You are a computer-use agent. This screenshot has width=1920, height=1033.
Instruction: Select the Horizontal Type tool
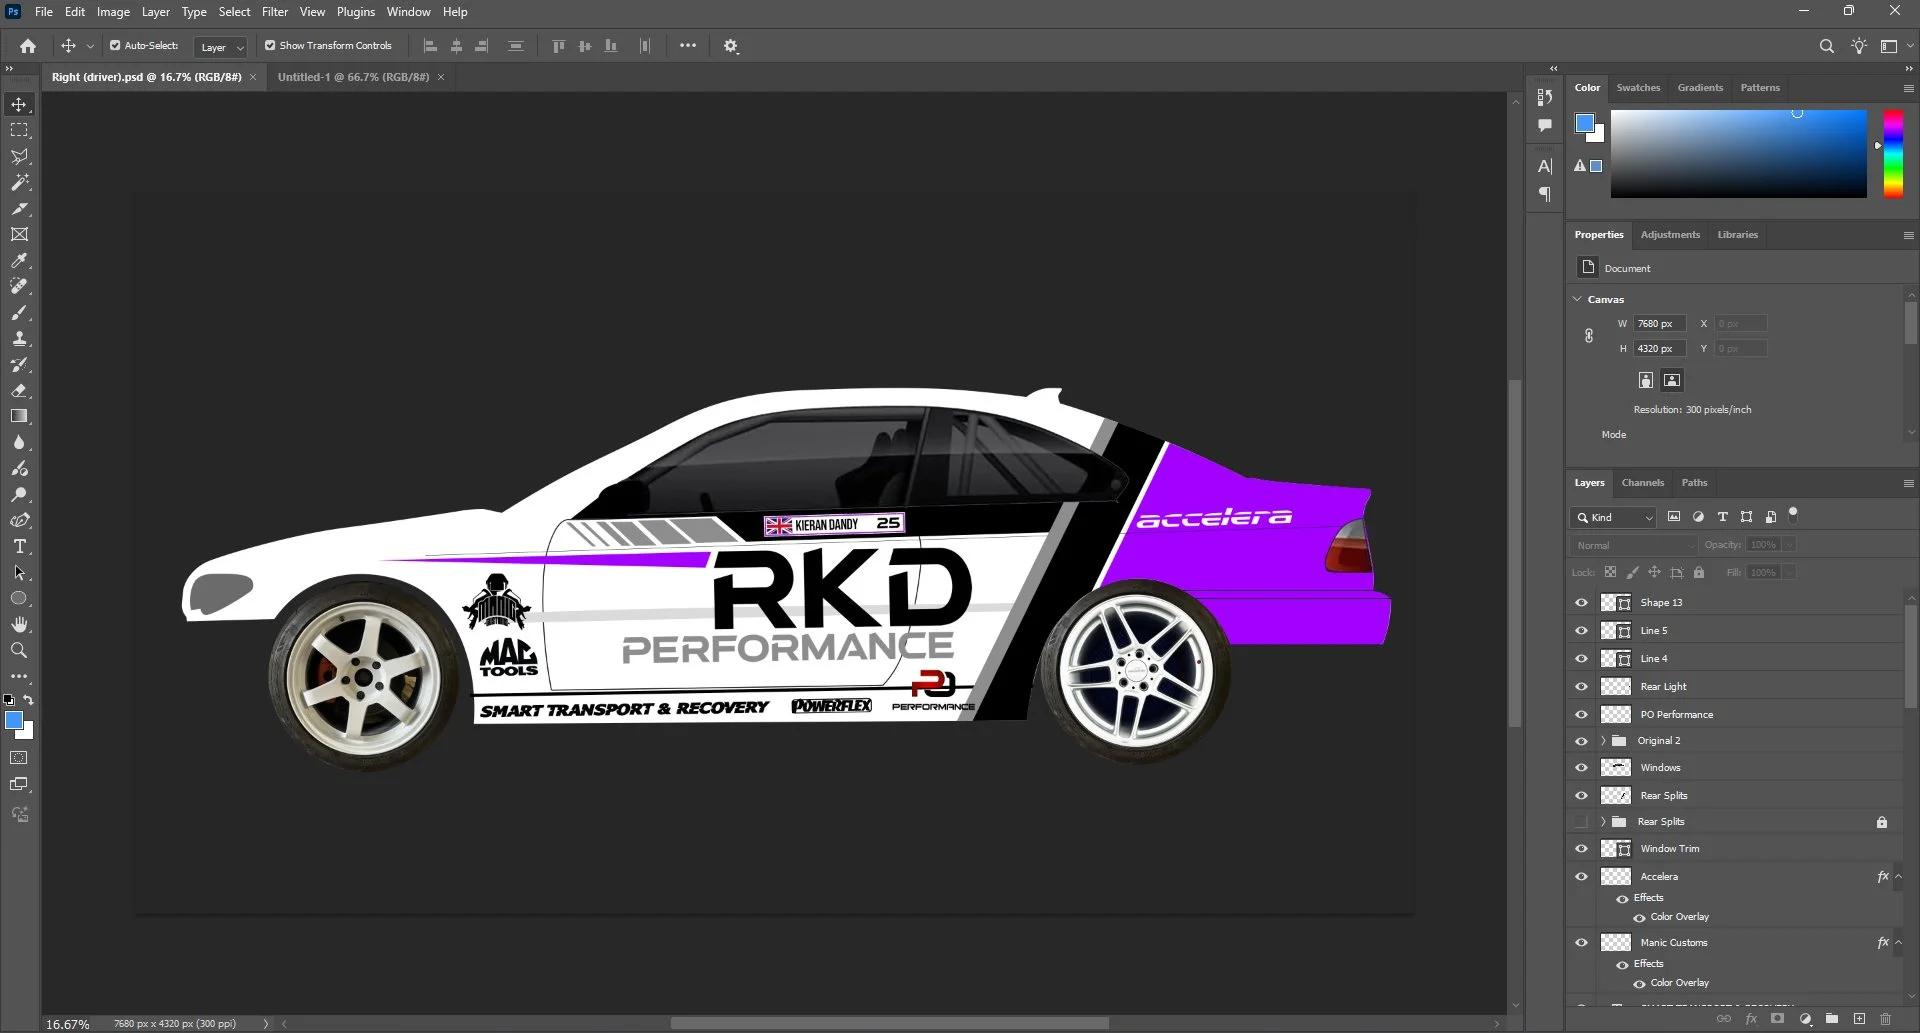coord(19,547)
